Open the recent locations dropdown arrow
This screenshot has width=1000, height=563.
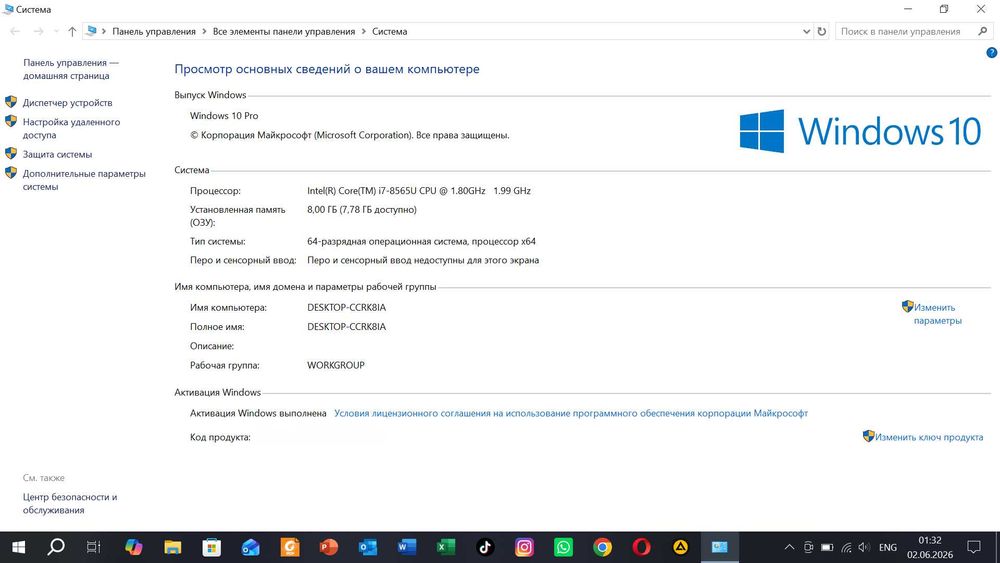56,31
